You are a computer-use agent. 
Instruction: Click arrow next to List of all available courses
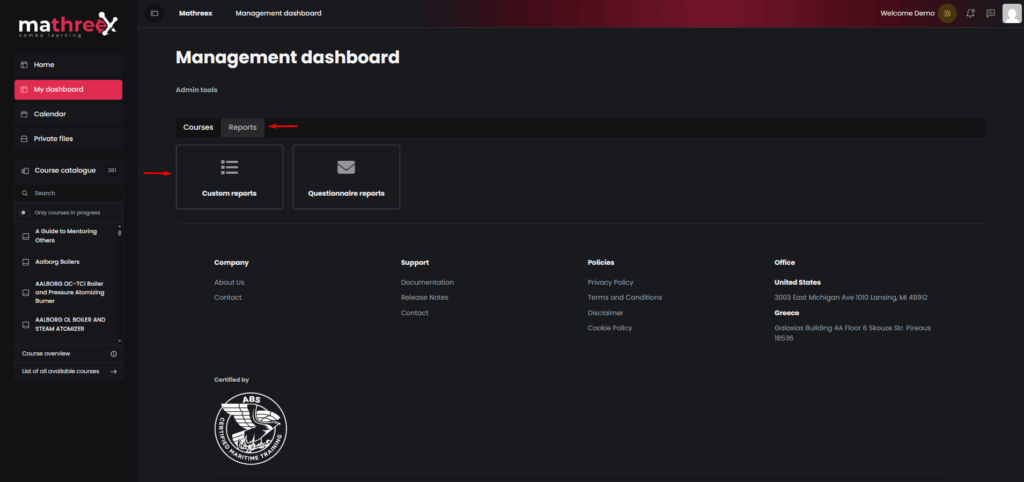(114, 372)
